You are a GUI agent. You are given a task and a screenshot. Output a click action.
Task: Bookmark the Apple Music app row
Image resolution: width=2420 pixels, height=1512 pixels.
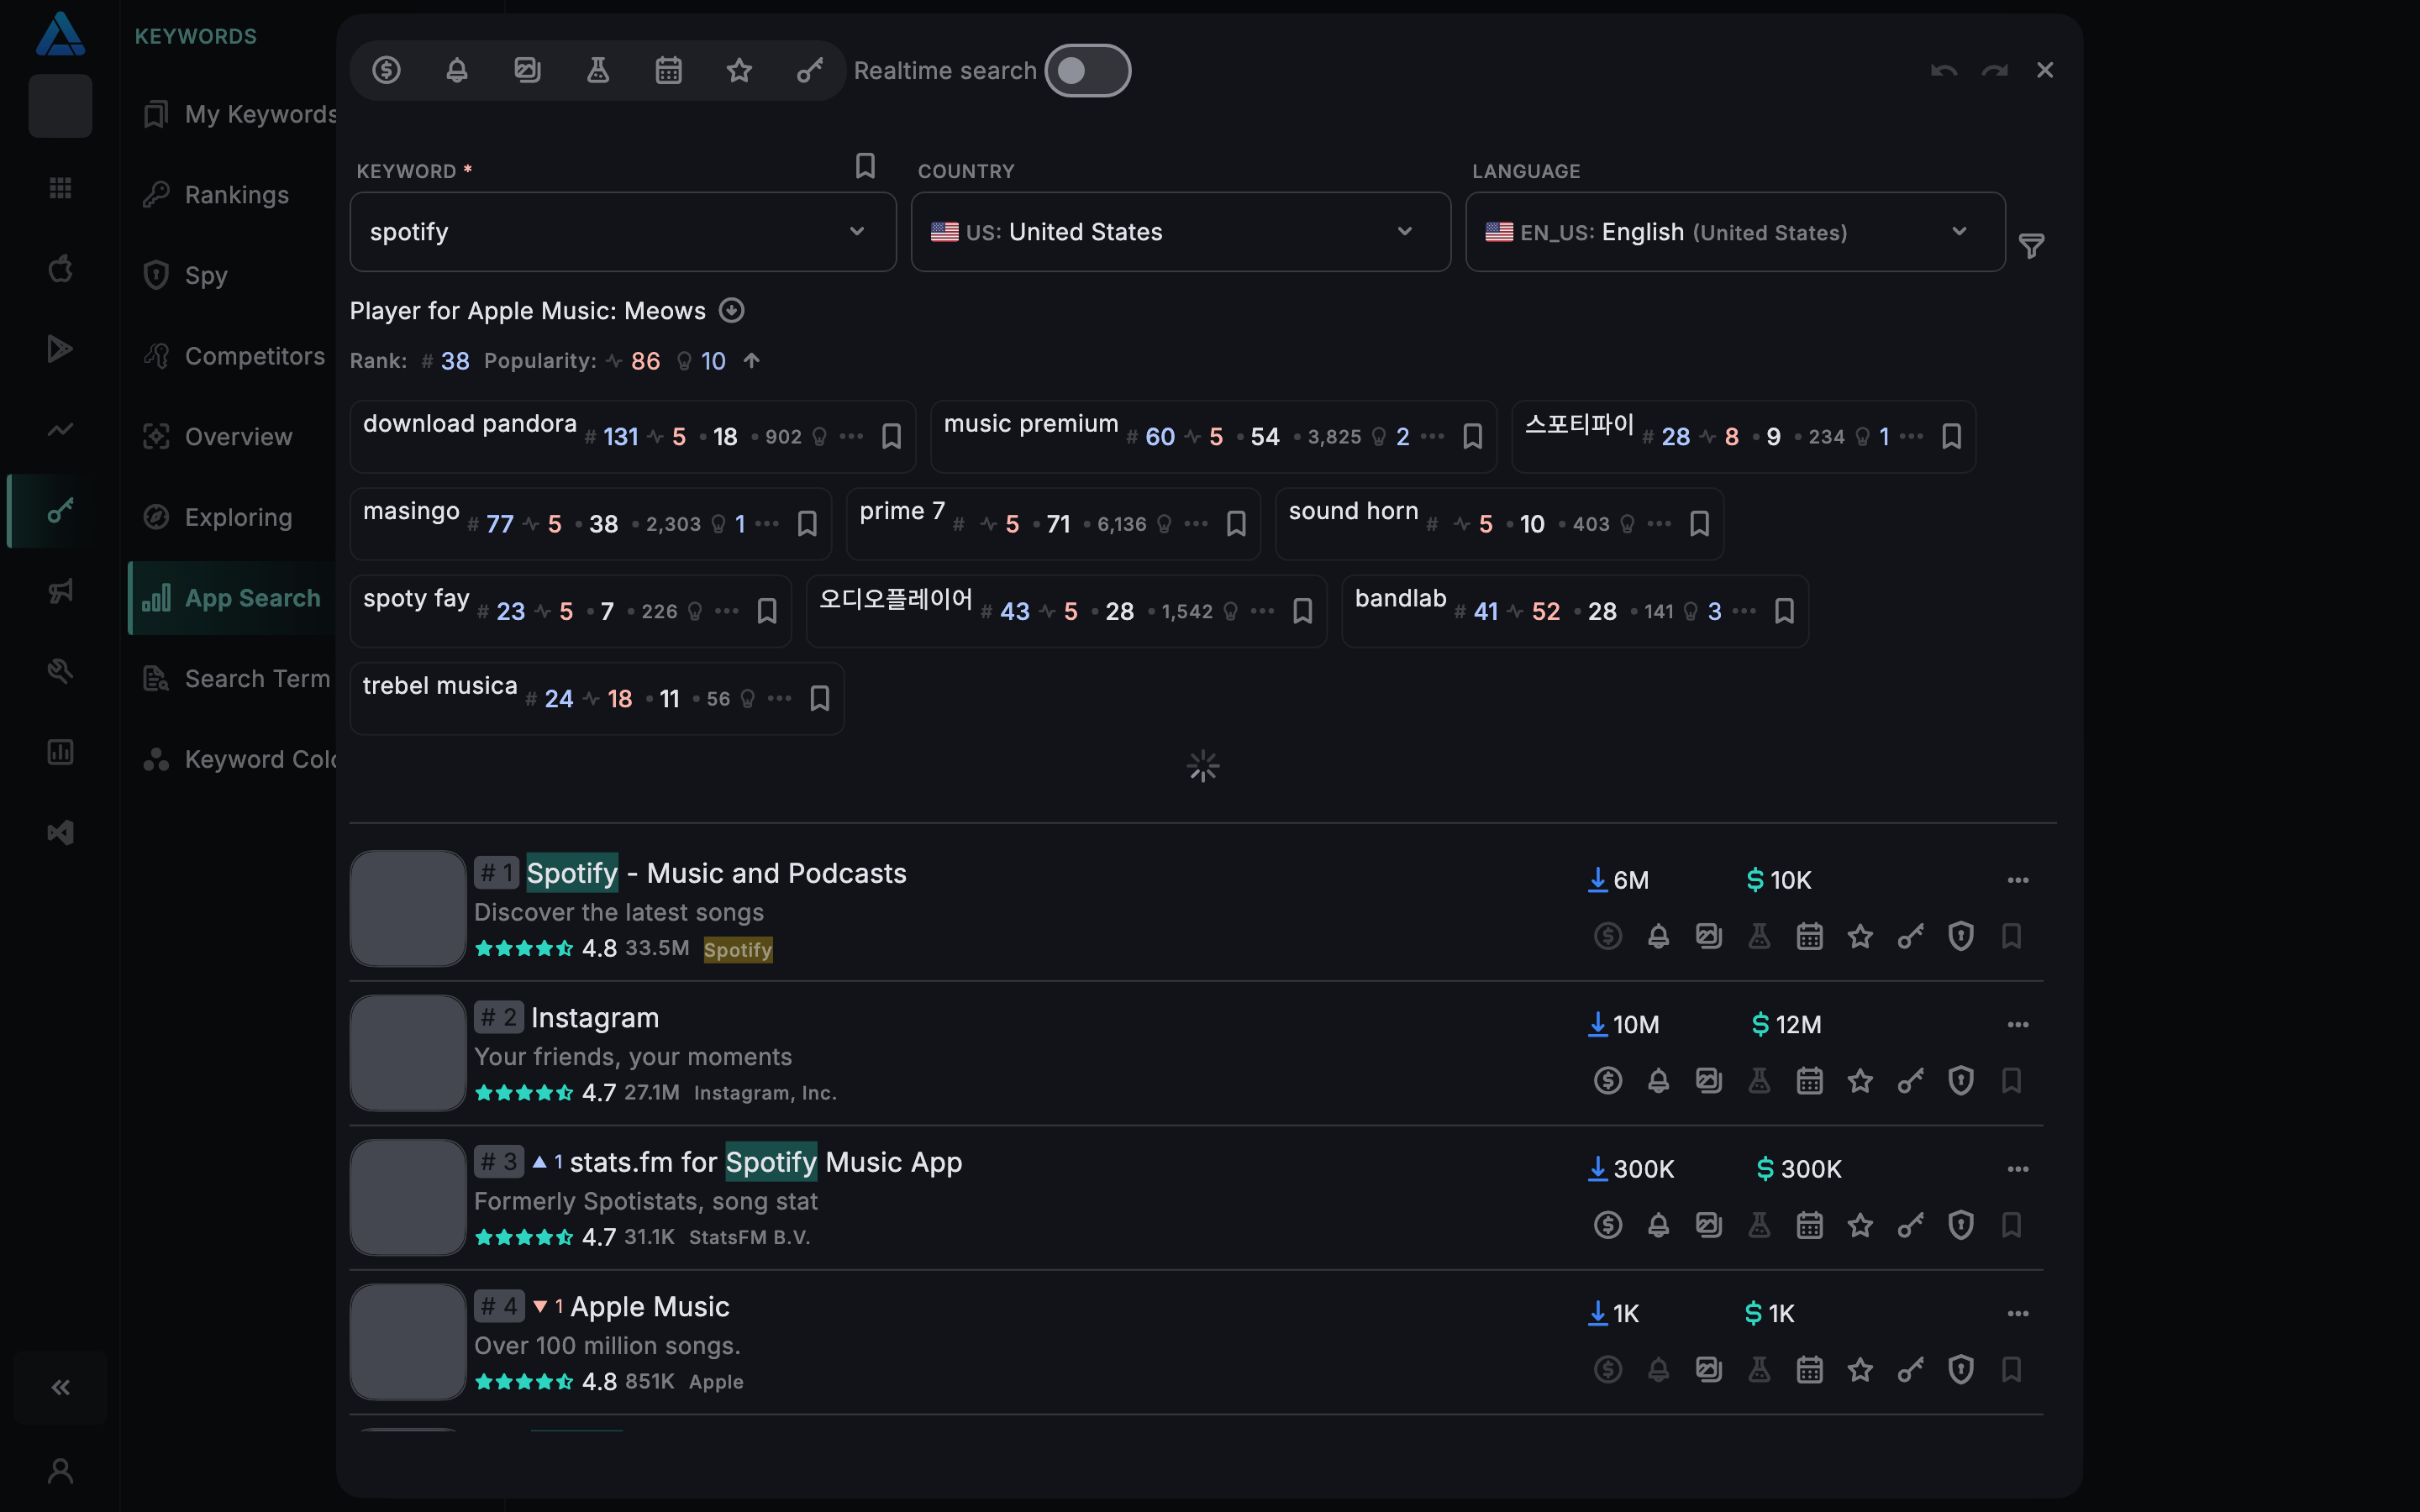pos(2011,1370)
